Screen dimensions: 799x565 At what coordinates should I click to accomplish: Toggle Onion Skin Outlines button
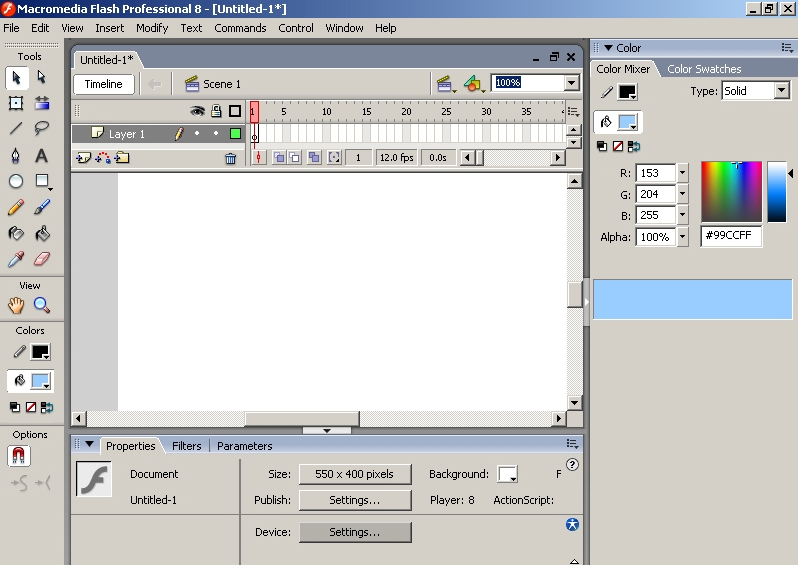click(x=295, y=157)
